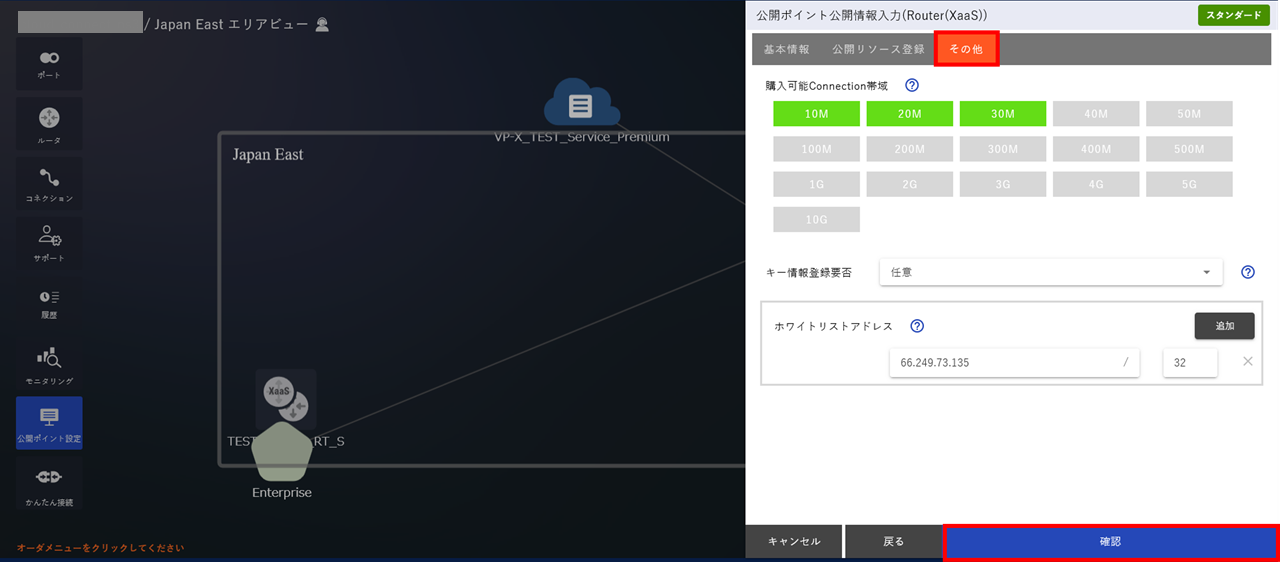Enable the 500M bandwidth option
Viewport: 1280px width, 562px height.
point(1189,149)
